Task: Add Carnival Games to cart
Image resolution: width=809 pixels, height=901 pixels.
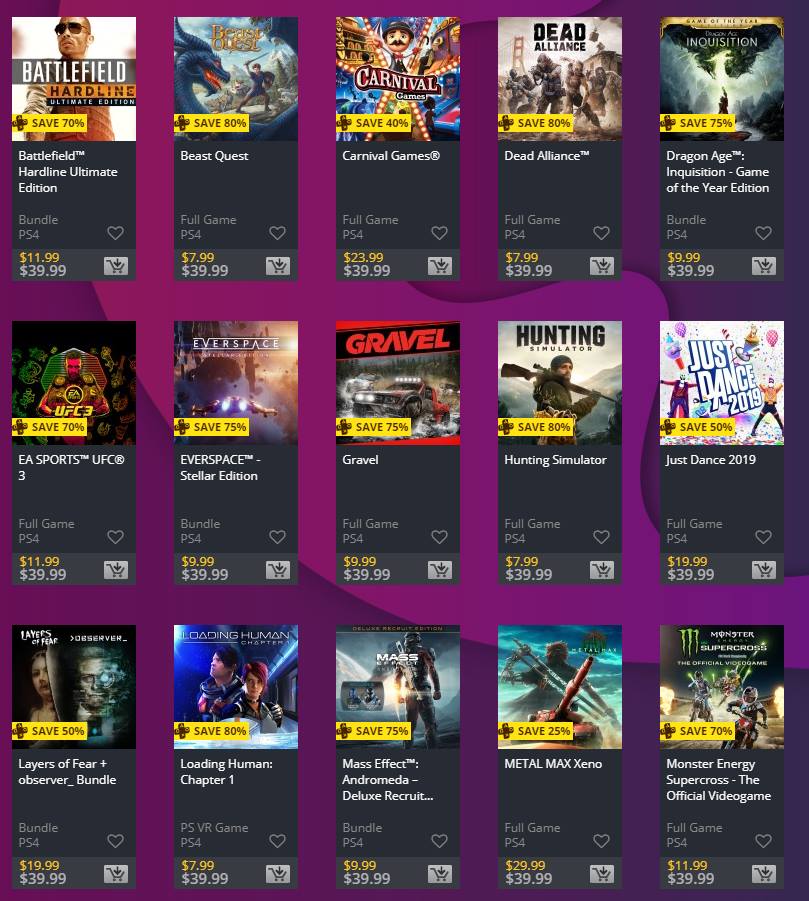Action: 440,266
